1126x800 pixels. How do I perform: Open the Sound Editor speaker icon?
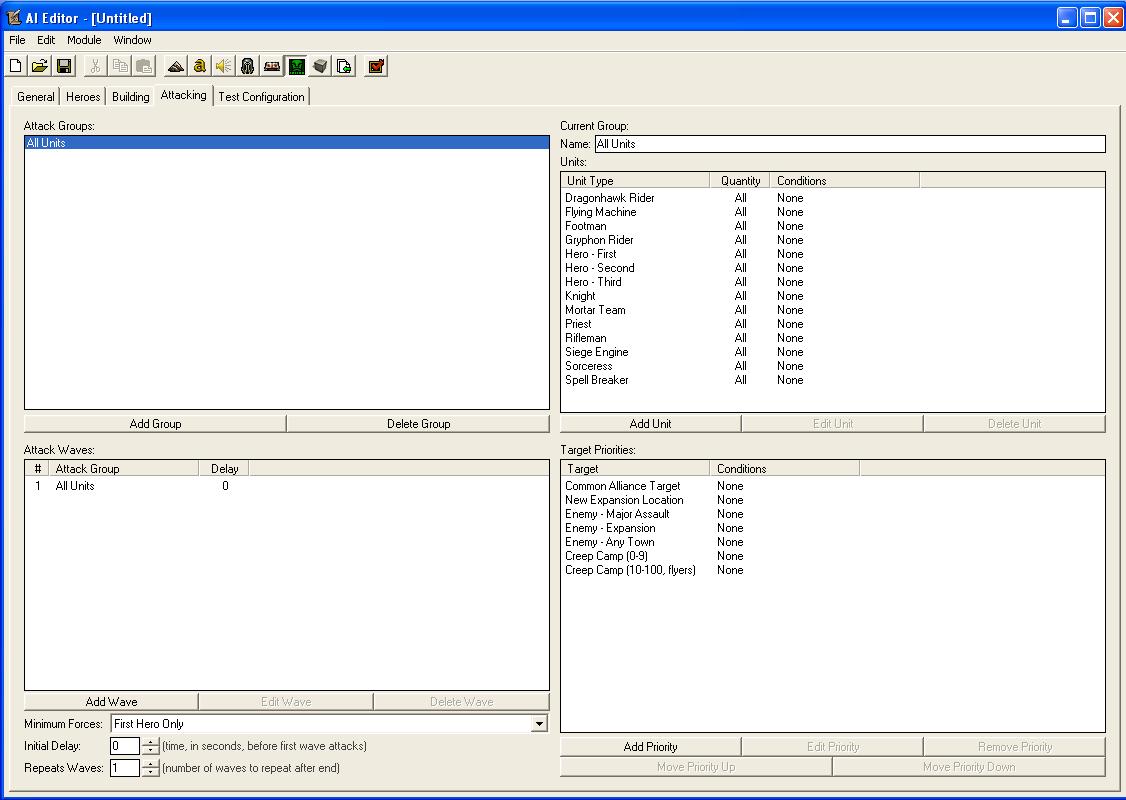(223, 66)
